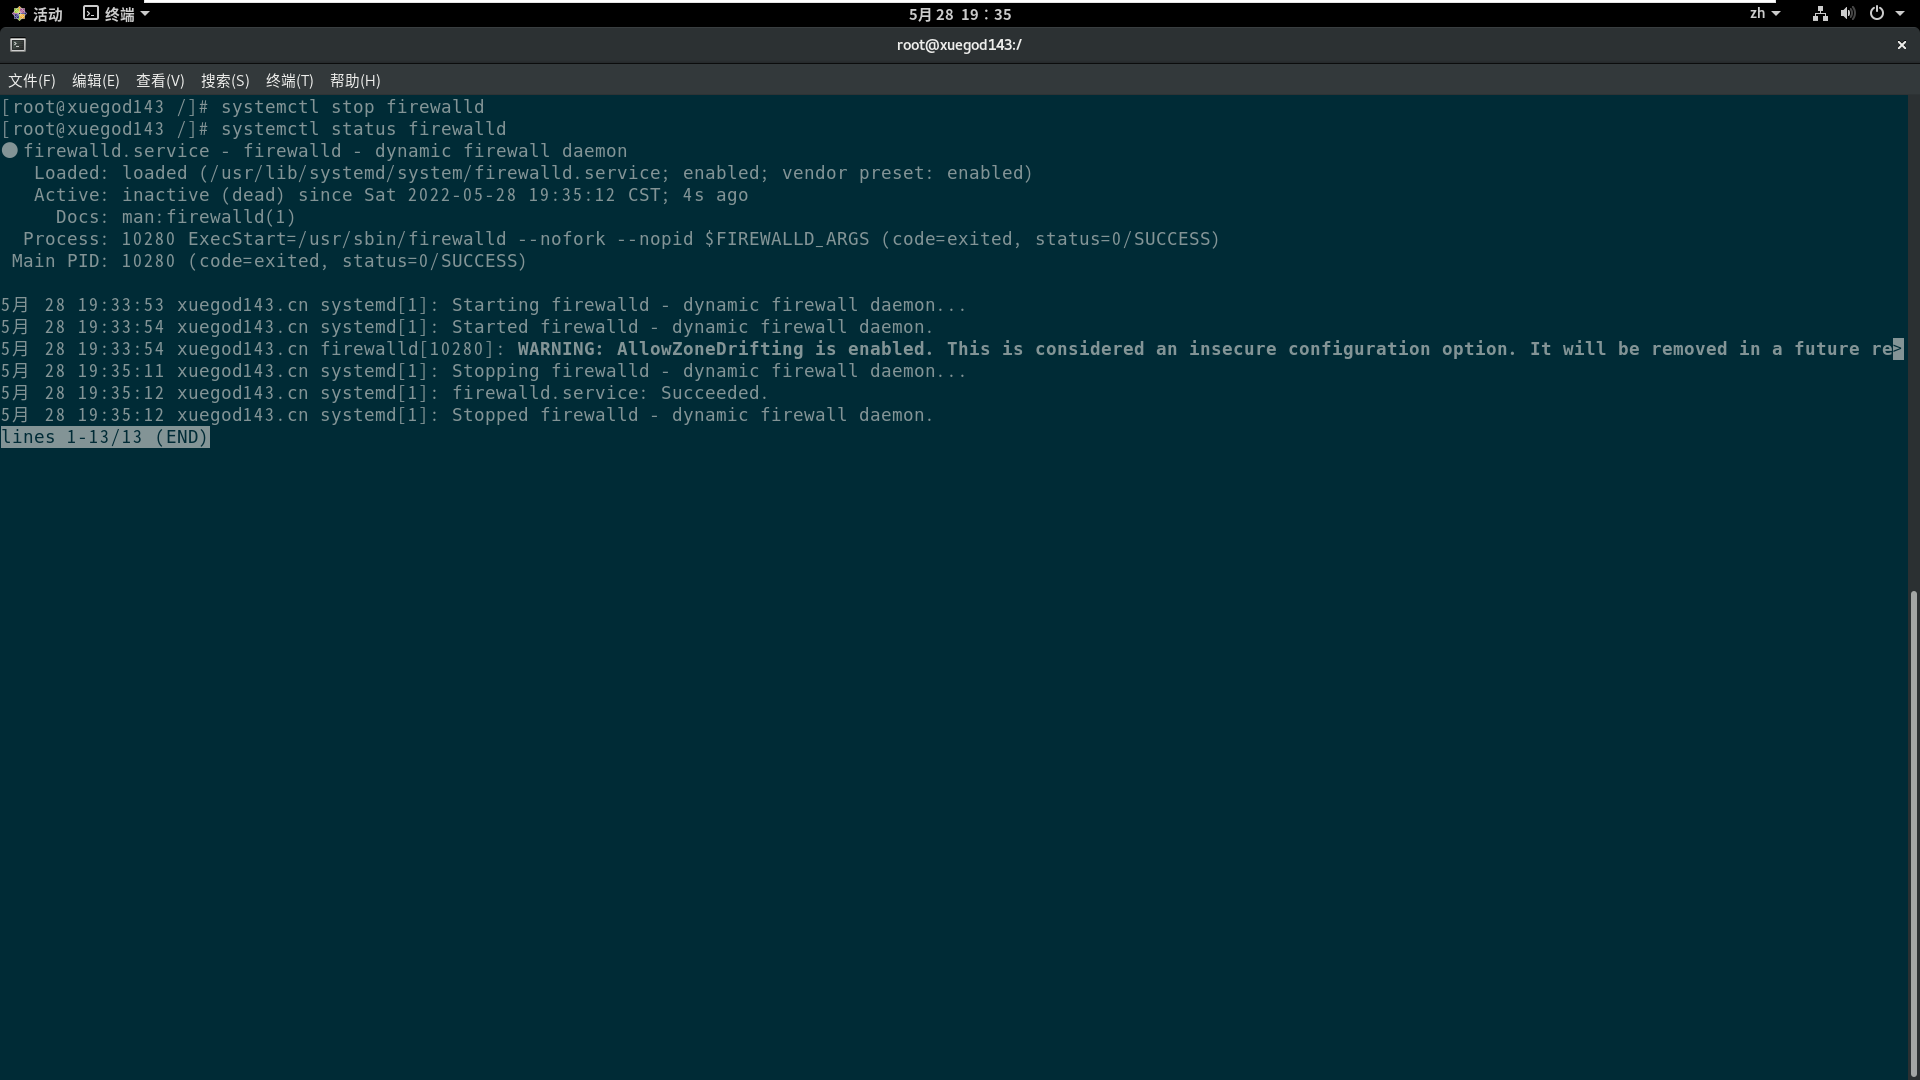Image resolution: width=1920 pixels, height=1080 pixels.
Task: Open the 终端(T) menu
Action: point(289,81)
